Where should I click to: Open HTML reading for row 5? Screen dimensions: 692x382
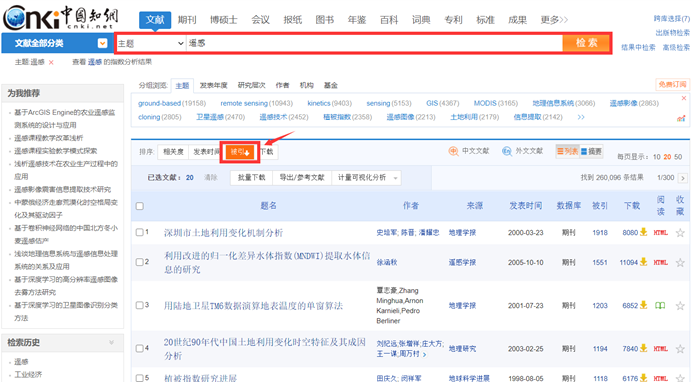tap(660, 378)
